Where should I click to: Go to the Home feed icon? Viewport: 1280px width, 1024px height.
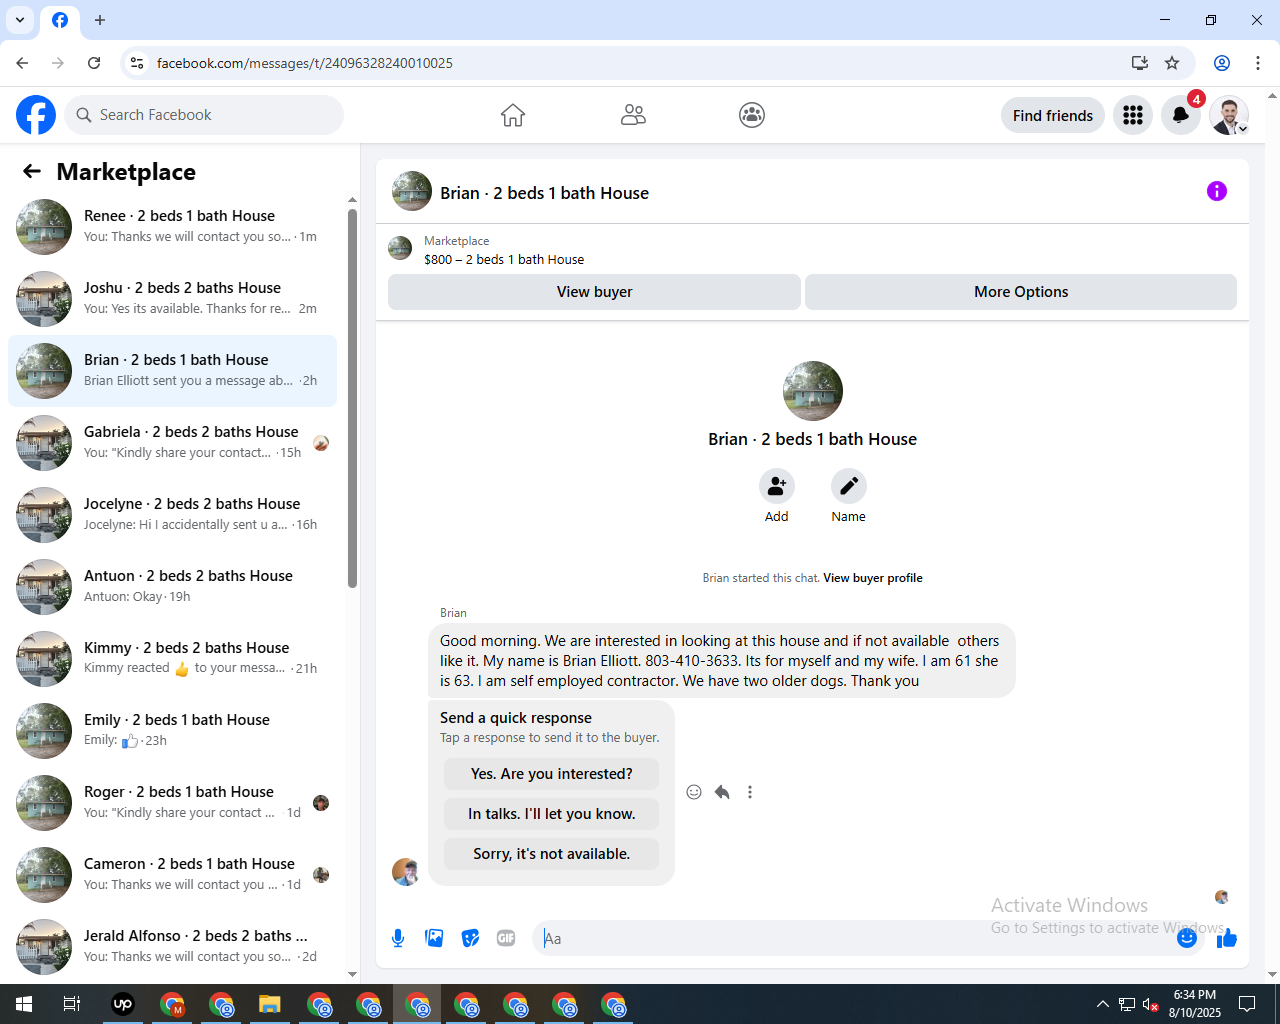[x=513, y=115]
